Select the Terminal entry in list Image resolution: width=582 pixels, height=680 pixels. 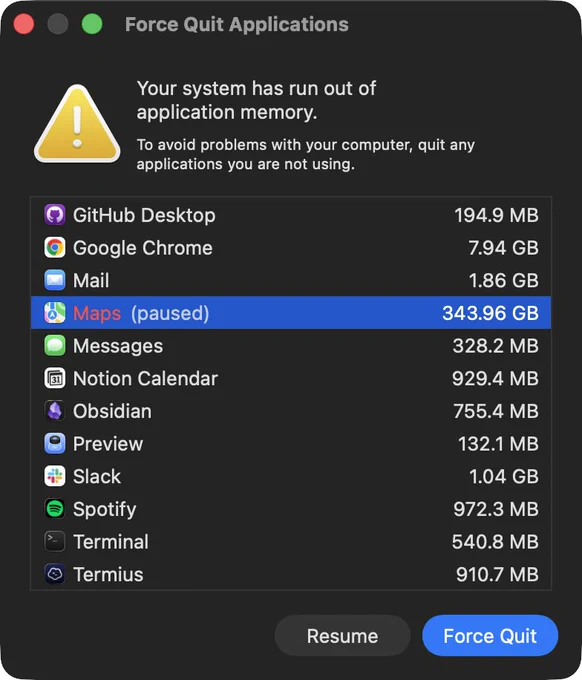pyautogui.click(x=291, y=542)
